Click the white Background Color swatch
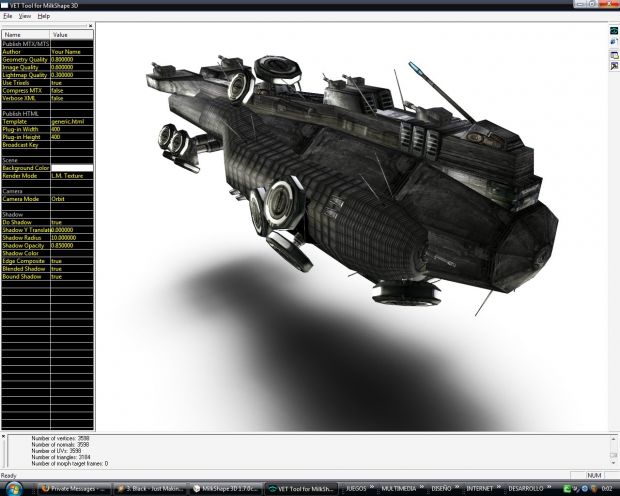 (x=72, y=168)
